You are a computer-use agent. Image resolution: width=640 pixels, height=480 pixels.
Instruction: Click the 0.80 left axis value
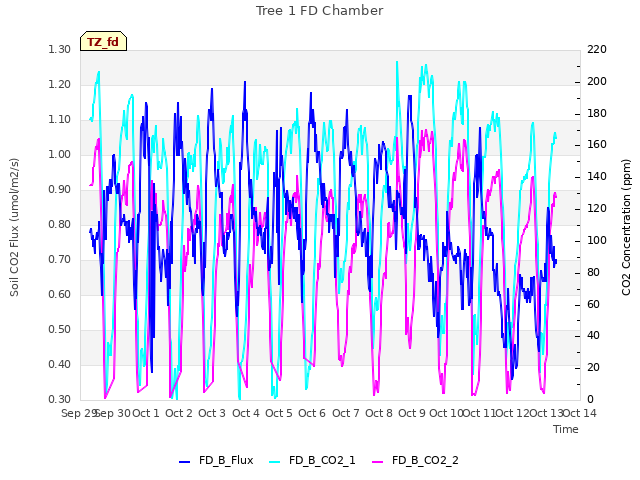tap(60, 224)
